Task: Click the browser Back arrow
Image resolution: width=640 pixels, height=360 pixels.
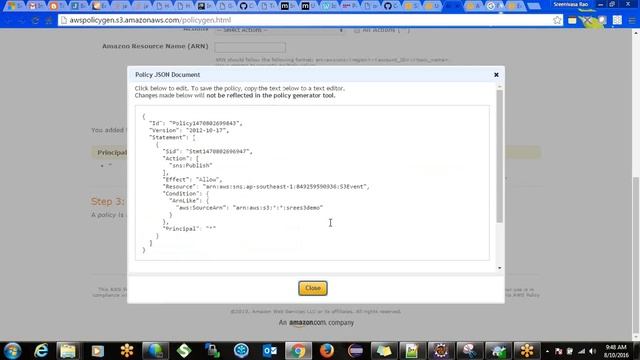Action: (9, 20)
